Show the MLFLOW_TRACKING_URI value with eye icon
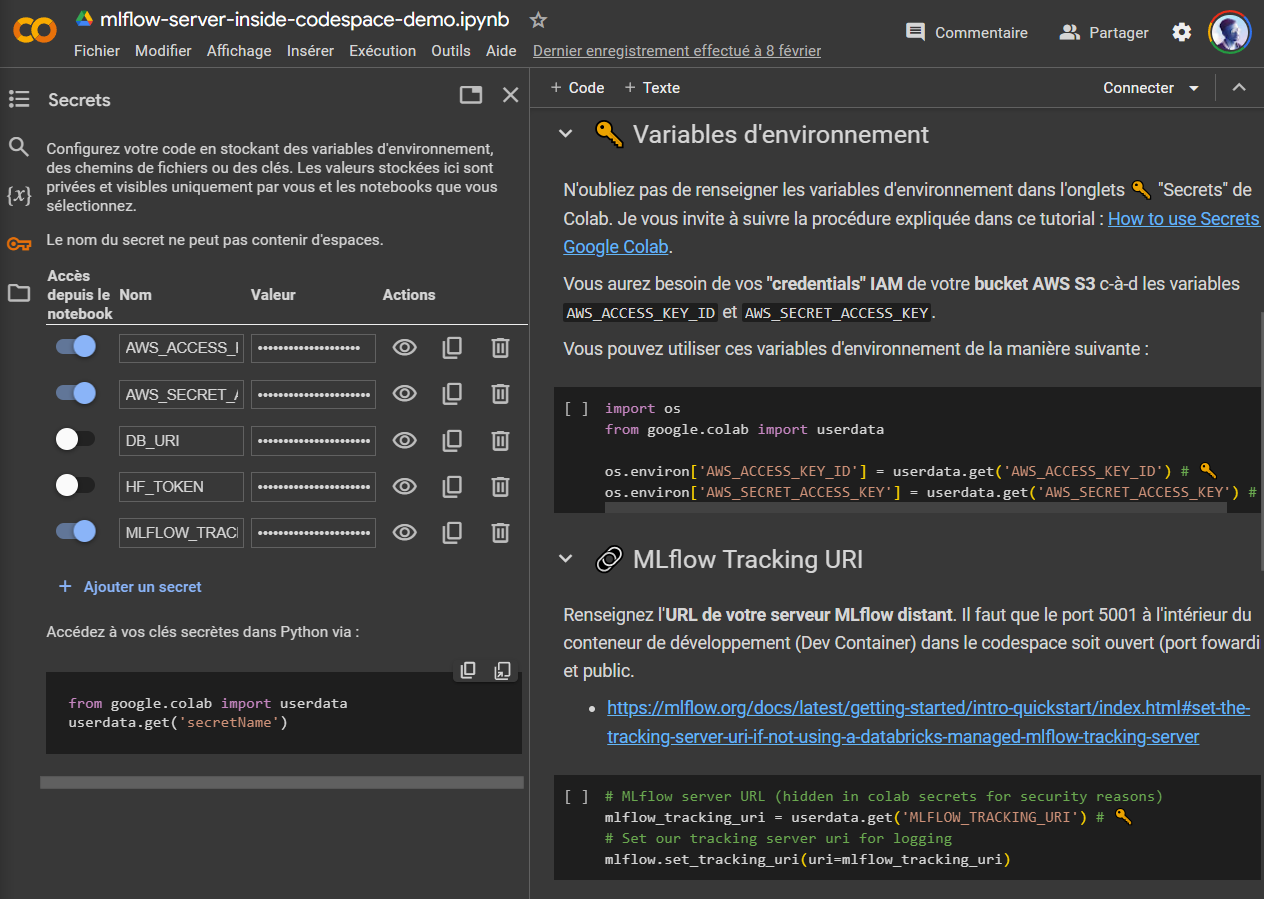The width and height of the screenshot is (1264, 899). (x=404, y=532)
